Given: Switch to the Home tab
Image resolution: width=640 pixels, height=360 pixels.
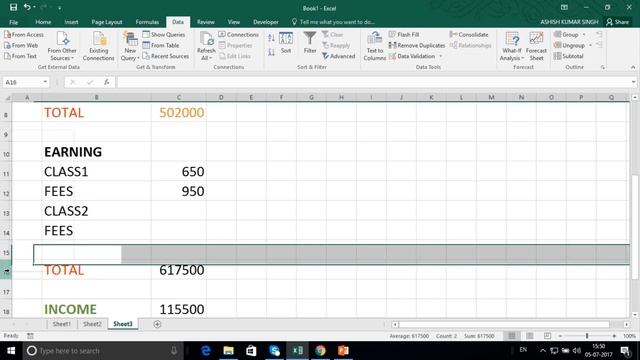Looking at the screenshot, I should point(43,22).
